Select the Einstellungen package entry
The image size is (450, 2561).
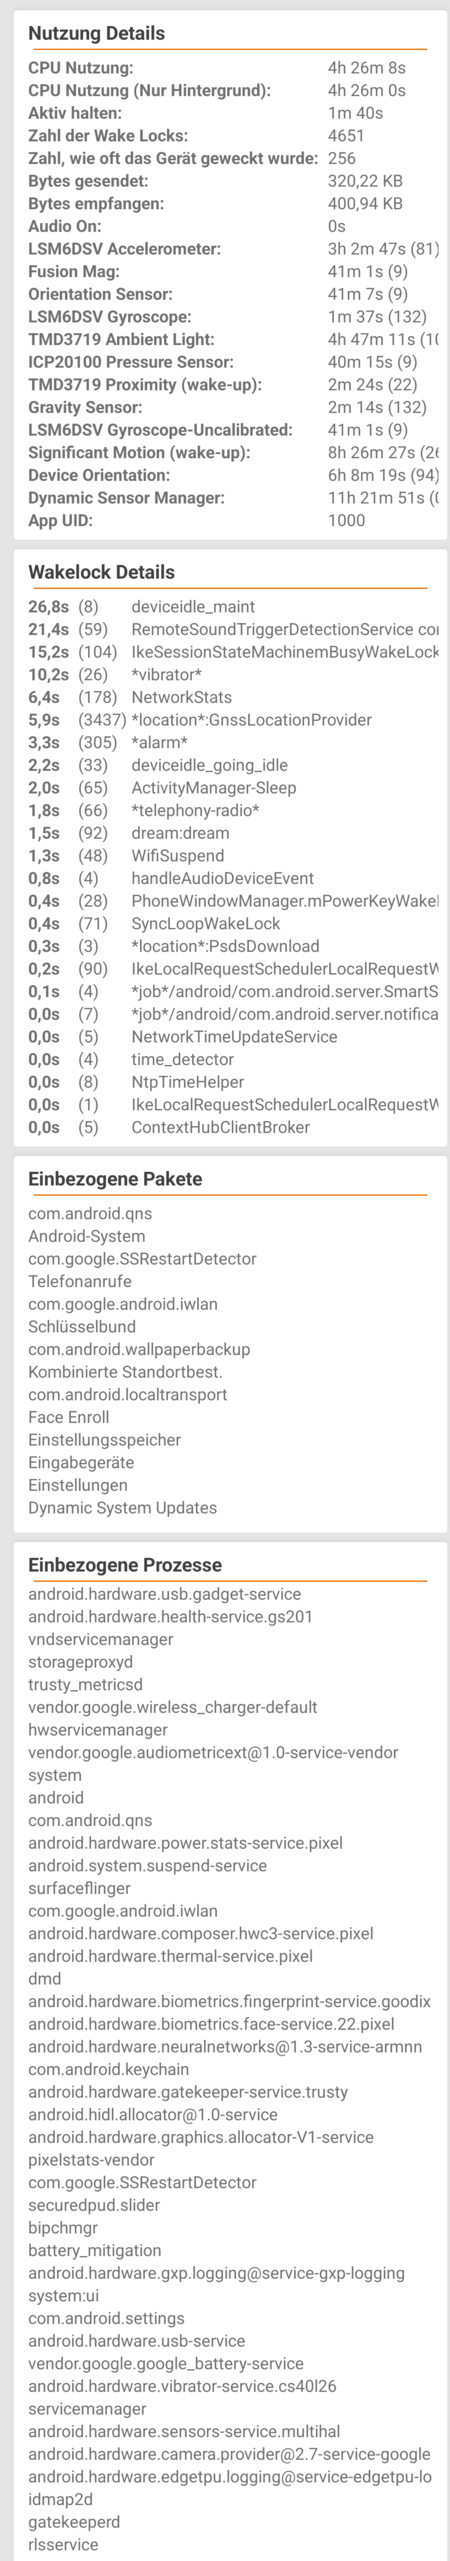click(78, 1486)
